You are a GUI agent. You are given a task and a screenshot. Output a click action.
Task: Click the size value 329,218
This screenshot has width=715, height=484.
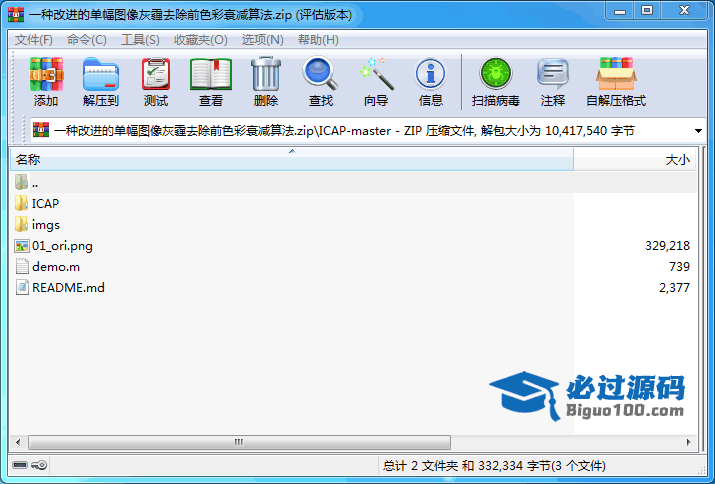[668, 246]
